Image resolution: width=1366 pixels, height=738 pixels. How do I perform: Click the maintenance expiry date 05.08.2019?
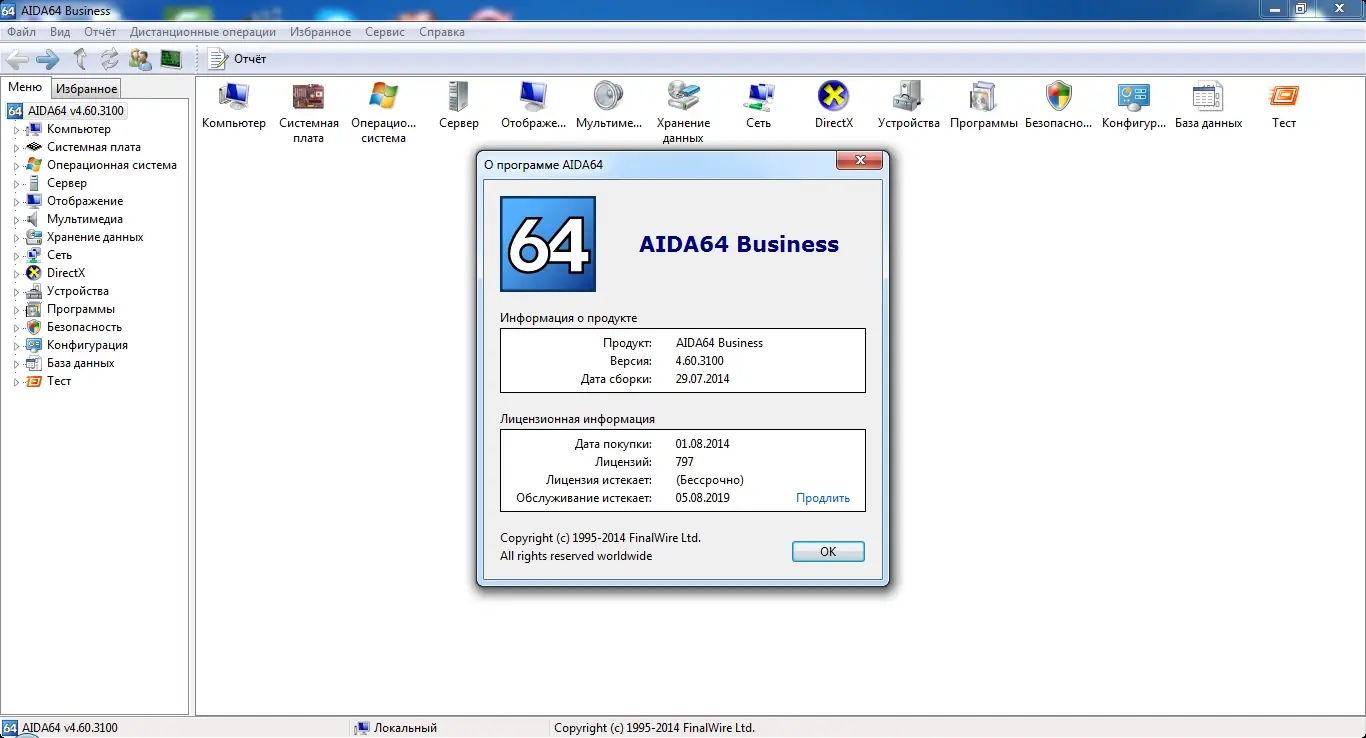[703, 498]
